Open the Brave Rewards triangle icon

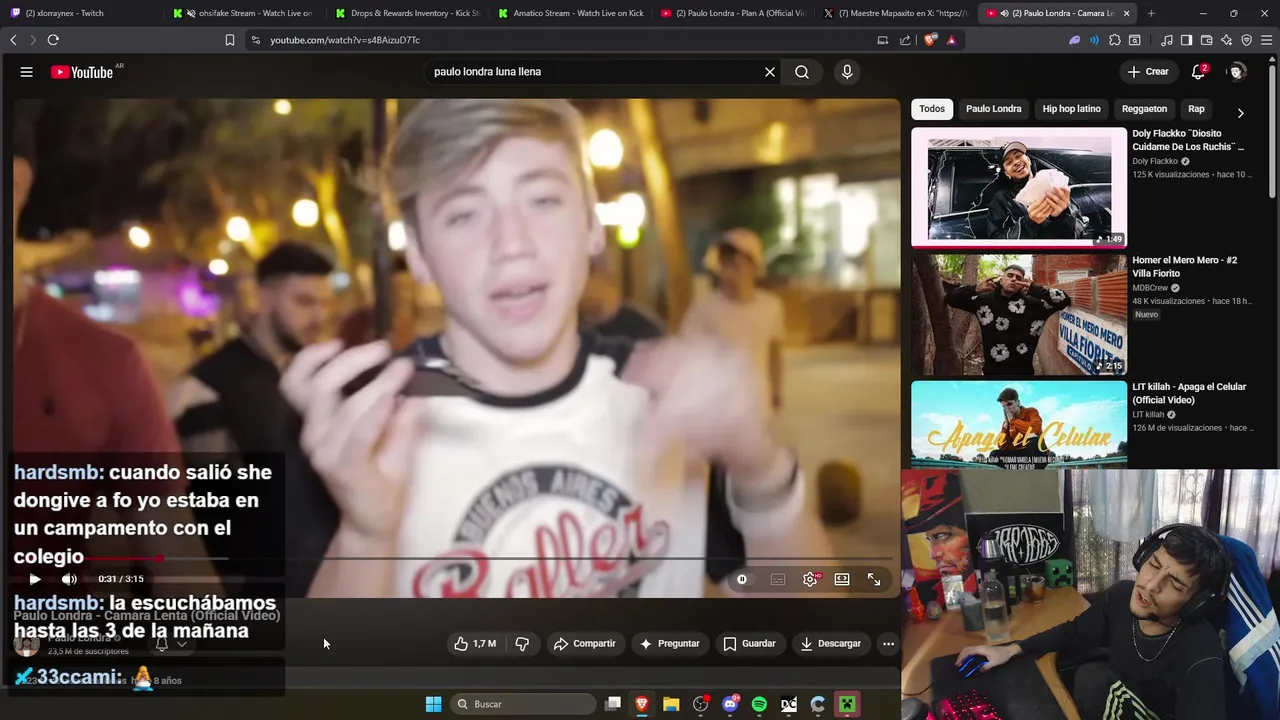[951, 40]
